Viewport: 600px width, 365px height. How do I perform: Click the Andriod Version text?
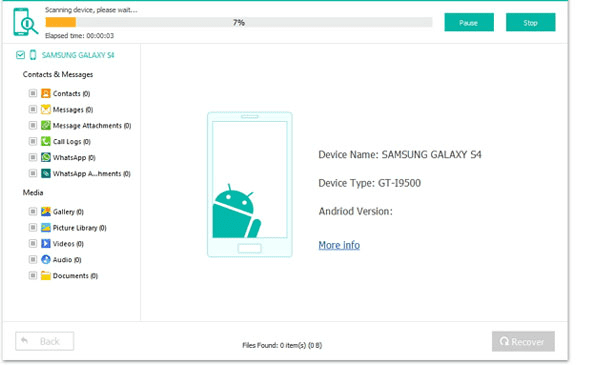(355, 211)
